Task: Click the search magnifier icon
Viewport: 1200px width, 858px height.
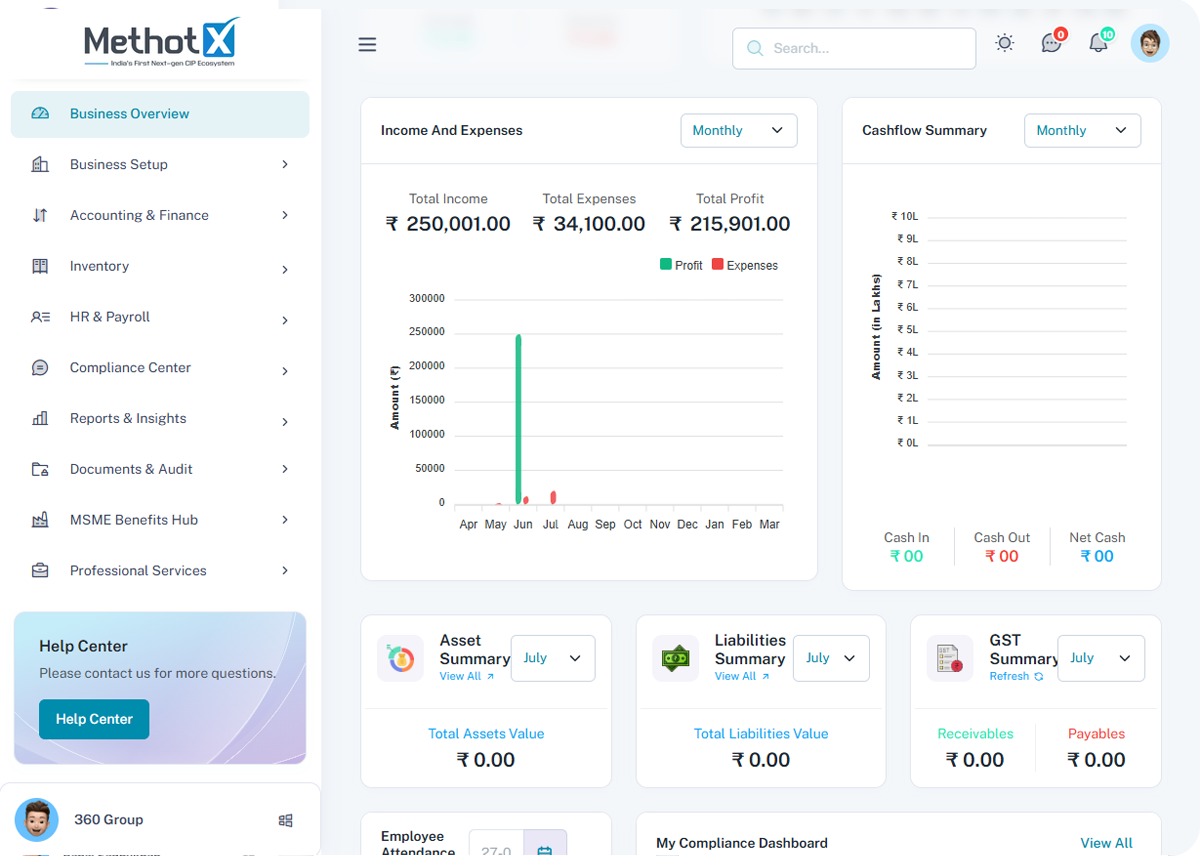Action: pos(755,48)
